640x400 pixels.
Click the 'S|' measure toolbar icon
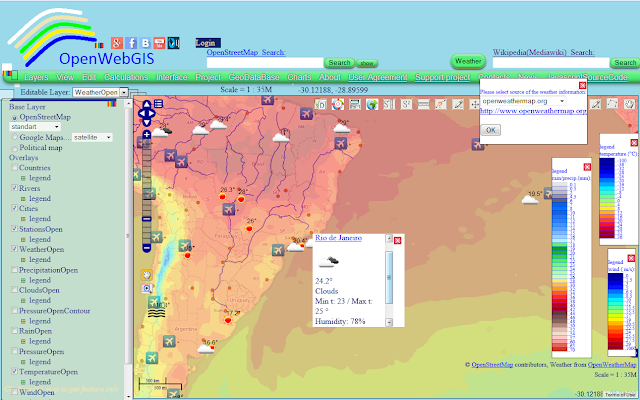[389, 104]
